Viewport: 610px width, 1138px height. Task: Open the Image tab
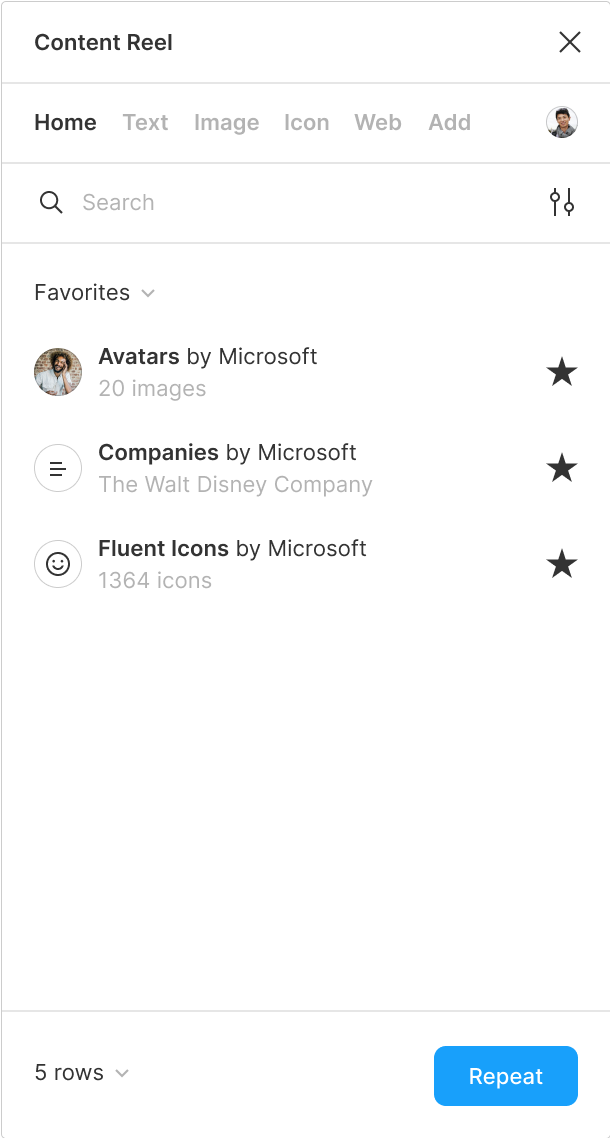(x=226, y=122)
